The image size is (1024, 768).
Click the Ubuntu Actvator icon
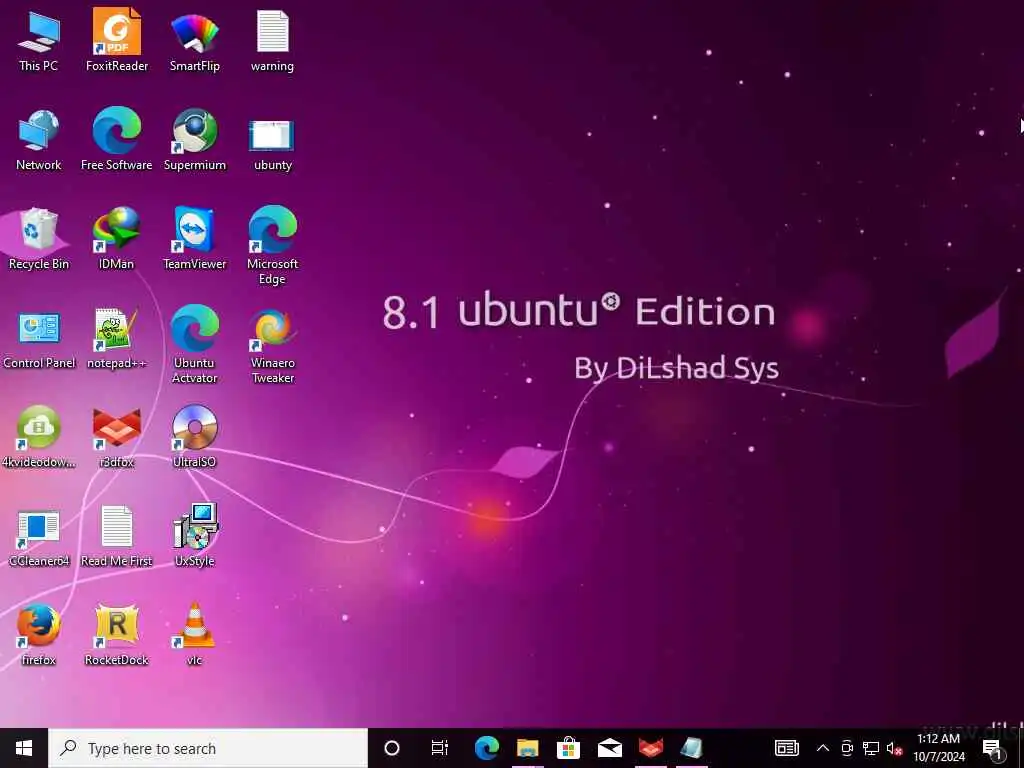tap(195, 344)
